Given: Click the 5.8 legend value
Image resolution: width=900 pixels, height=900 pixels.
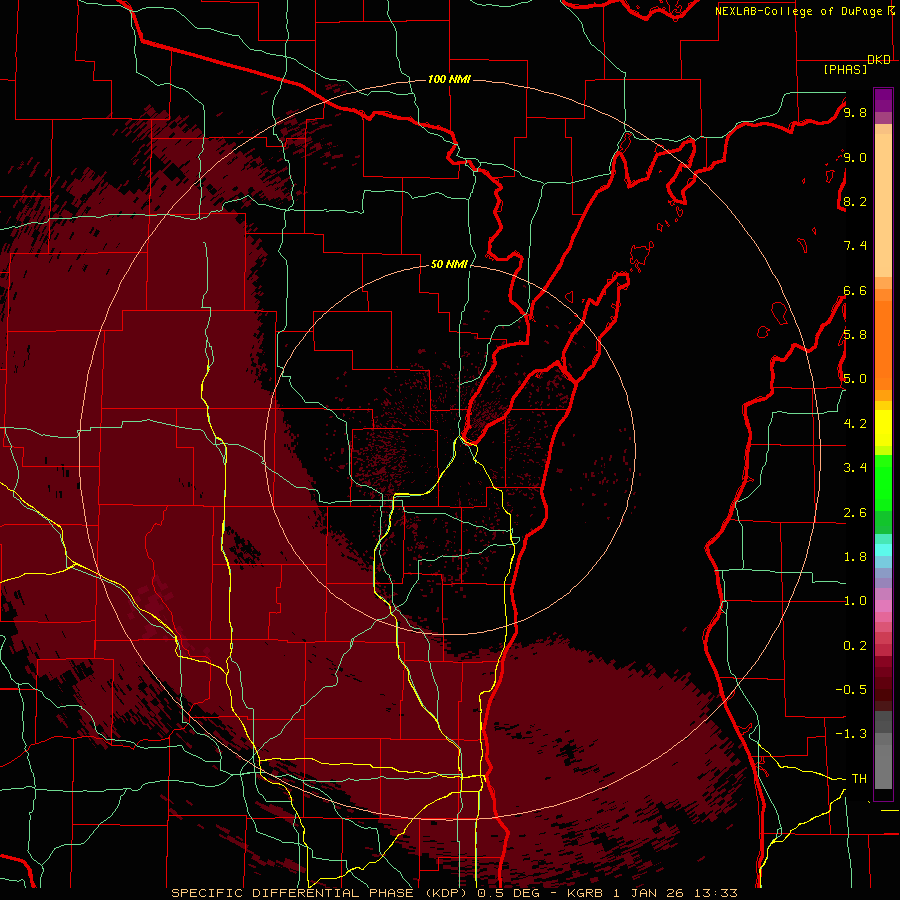Looking at the screenshot, I should 855,335.
